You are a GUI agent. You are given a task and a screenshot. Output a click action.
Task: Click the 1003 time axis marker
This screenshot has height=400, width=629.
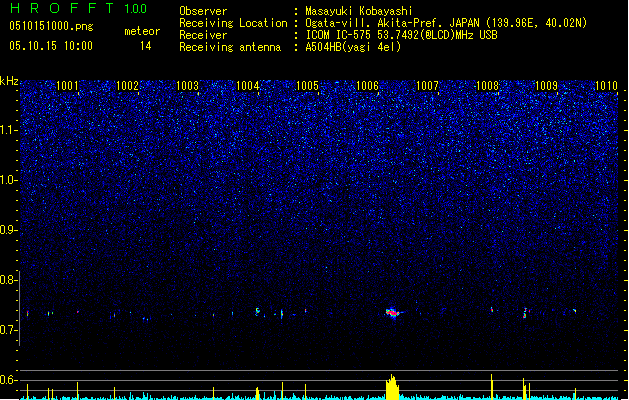pos(187,86)
